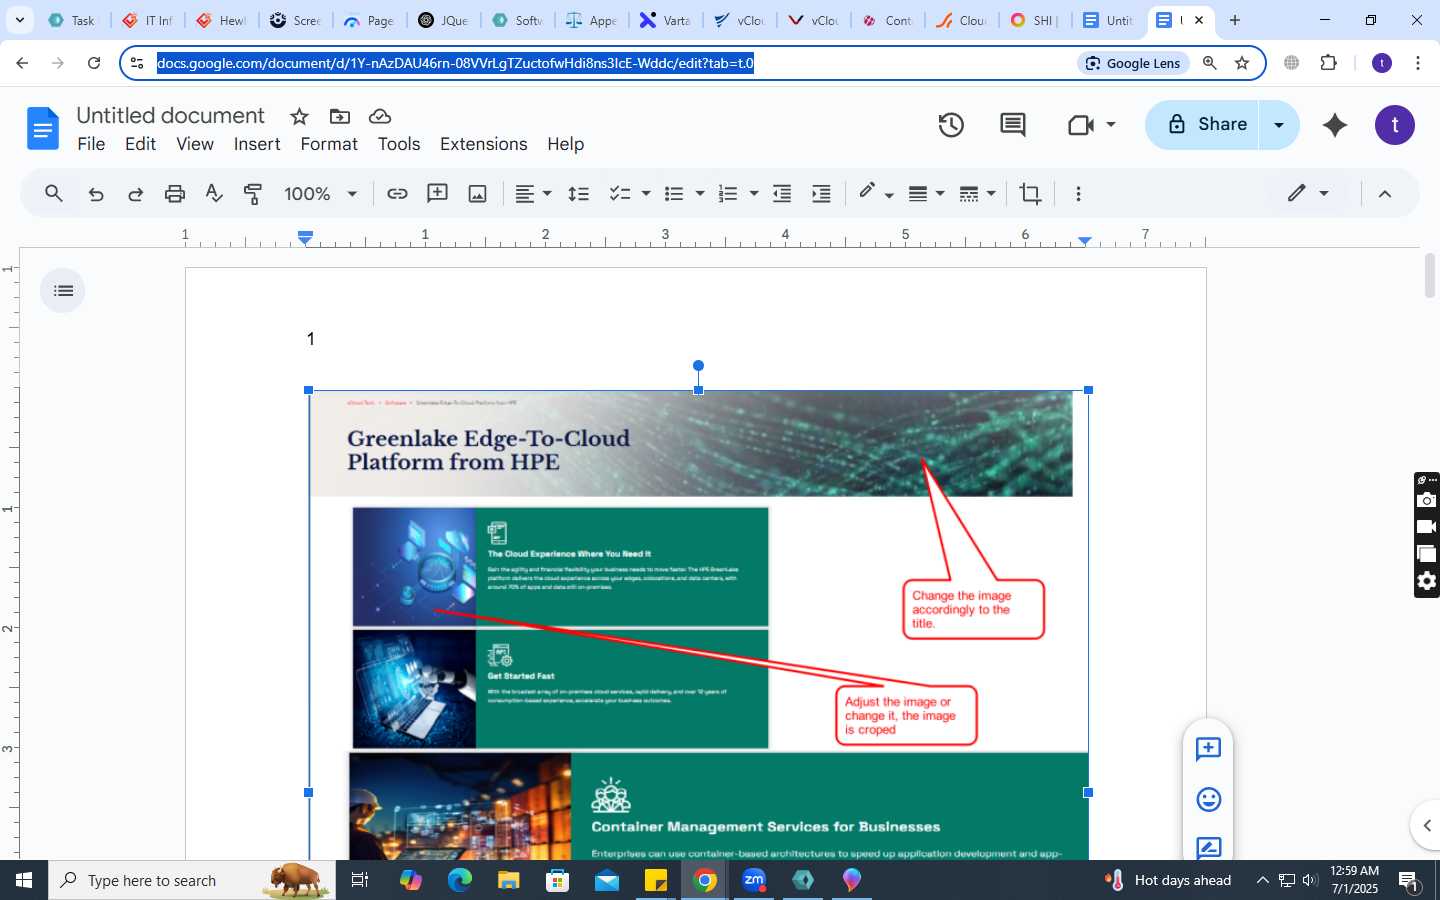Toggle the bulleted list icon
The image size is (1440, 900).
674,194
